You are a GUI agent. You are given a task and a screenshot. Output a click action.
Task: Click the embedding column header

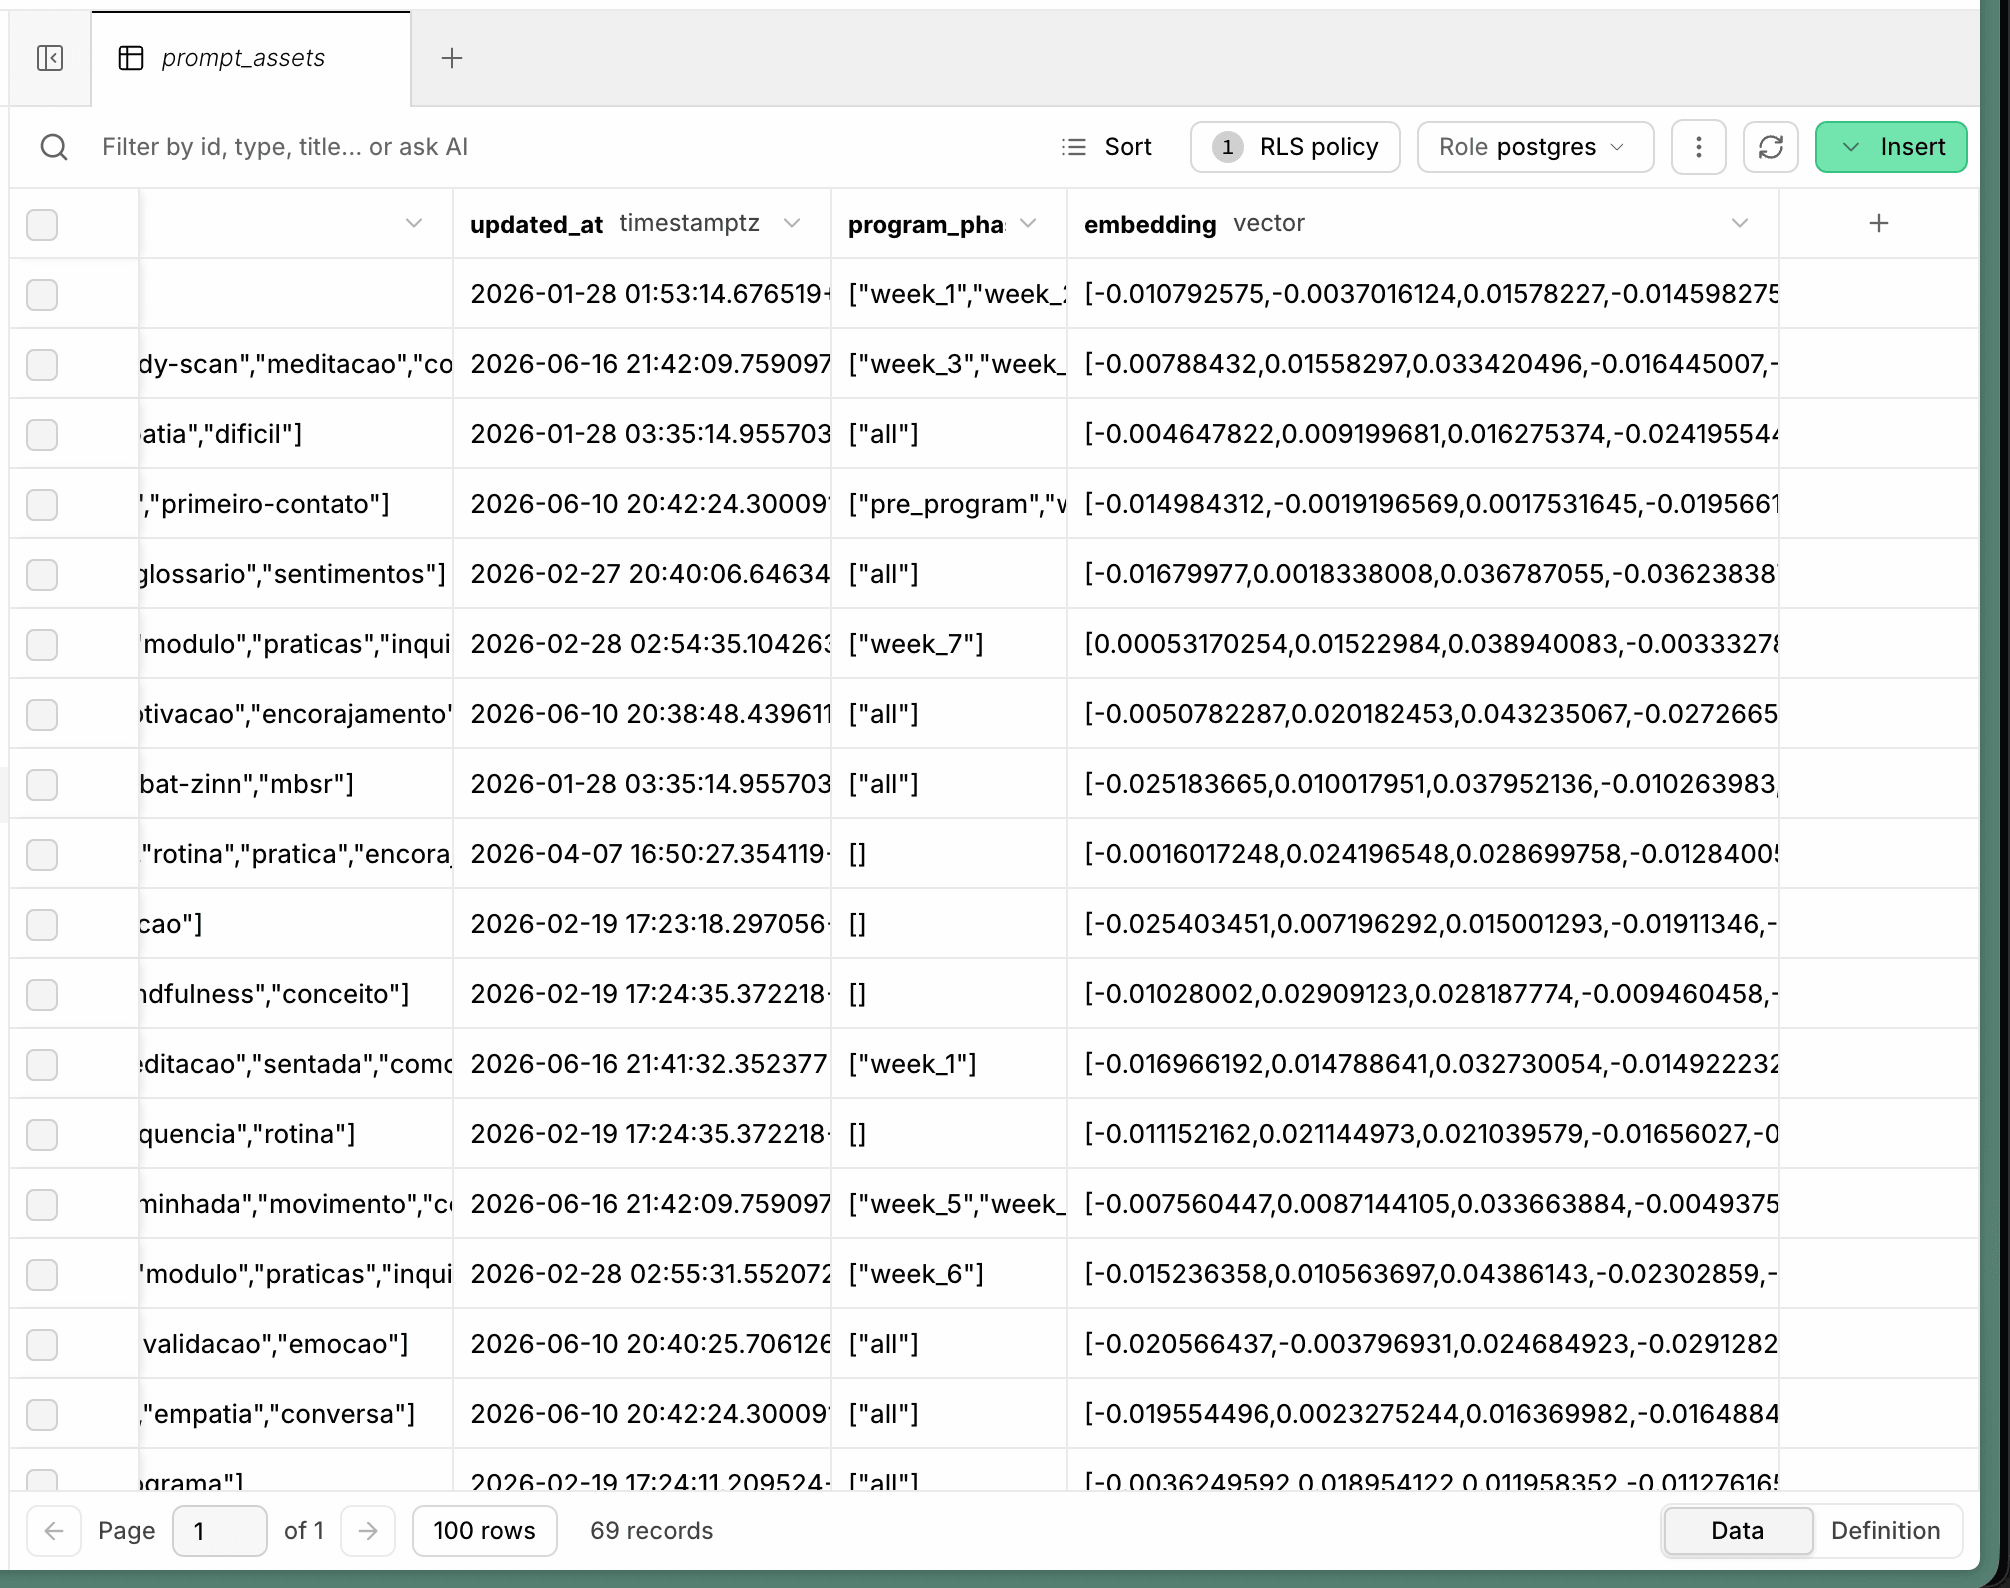coord(1422,223)
